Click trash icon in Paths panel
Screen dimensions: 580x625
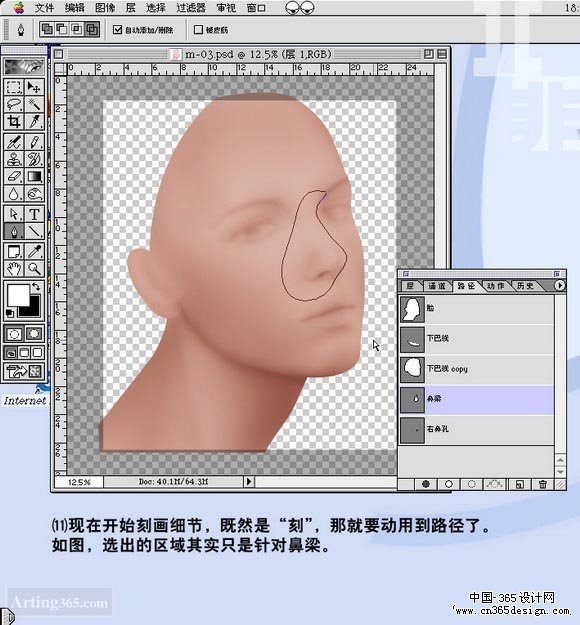[543, 484]
